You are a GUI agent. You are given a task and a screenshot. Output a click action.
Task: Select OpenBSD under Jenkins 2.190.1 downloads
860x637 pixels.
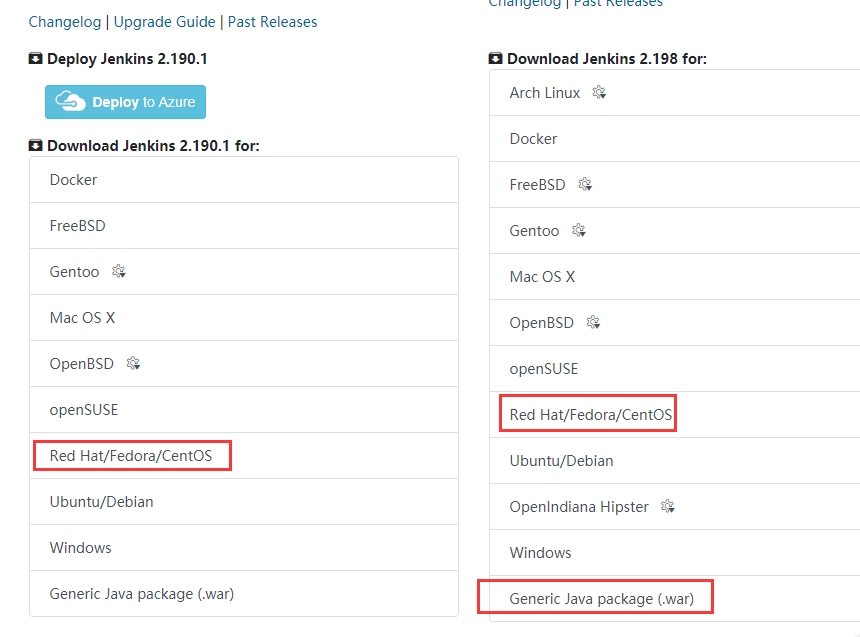point(244,364)
